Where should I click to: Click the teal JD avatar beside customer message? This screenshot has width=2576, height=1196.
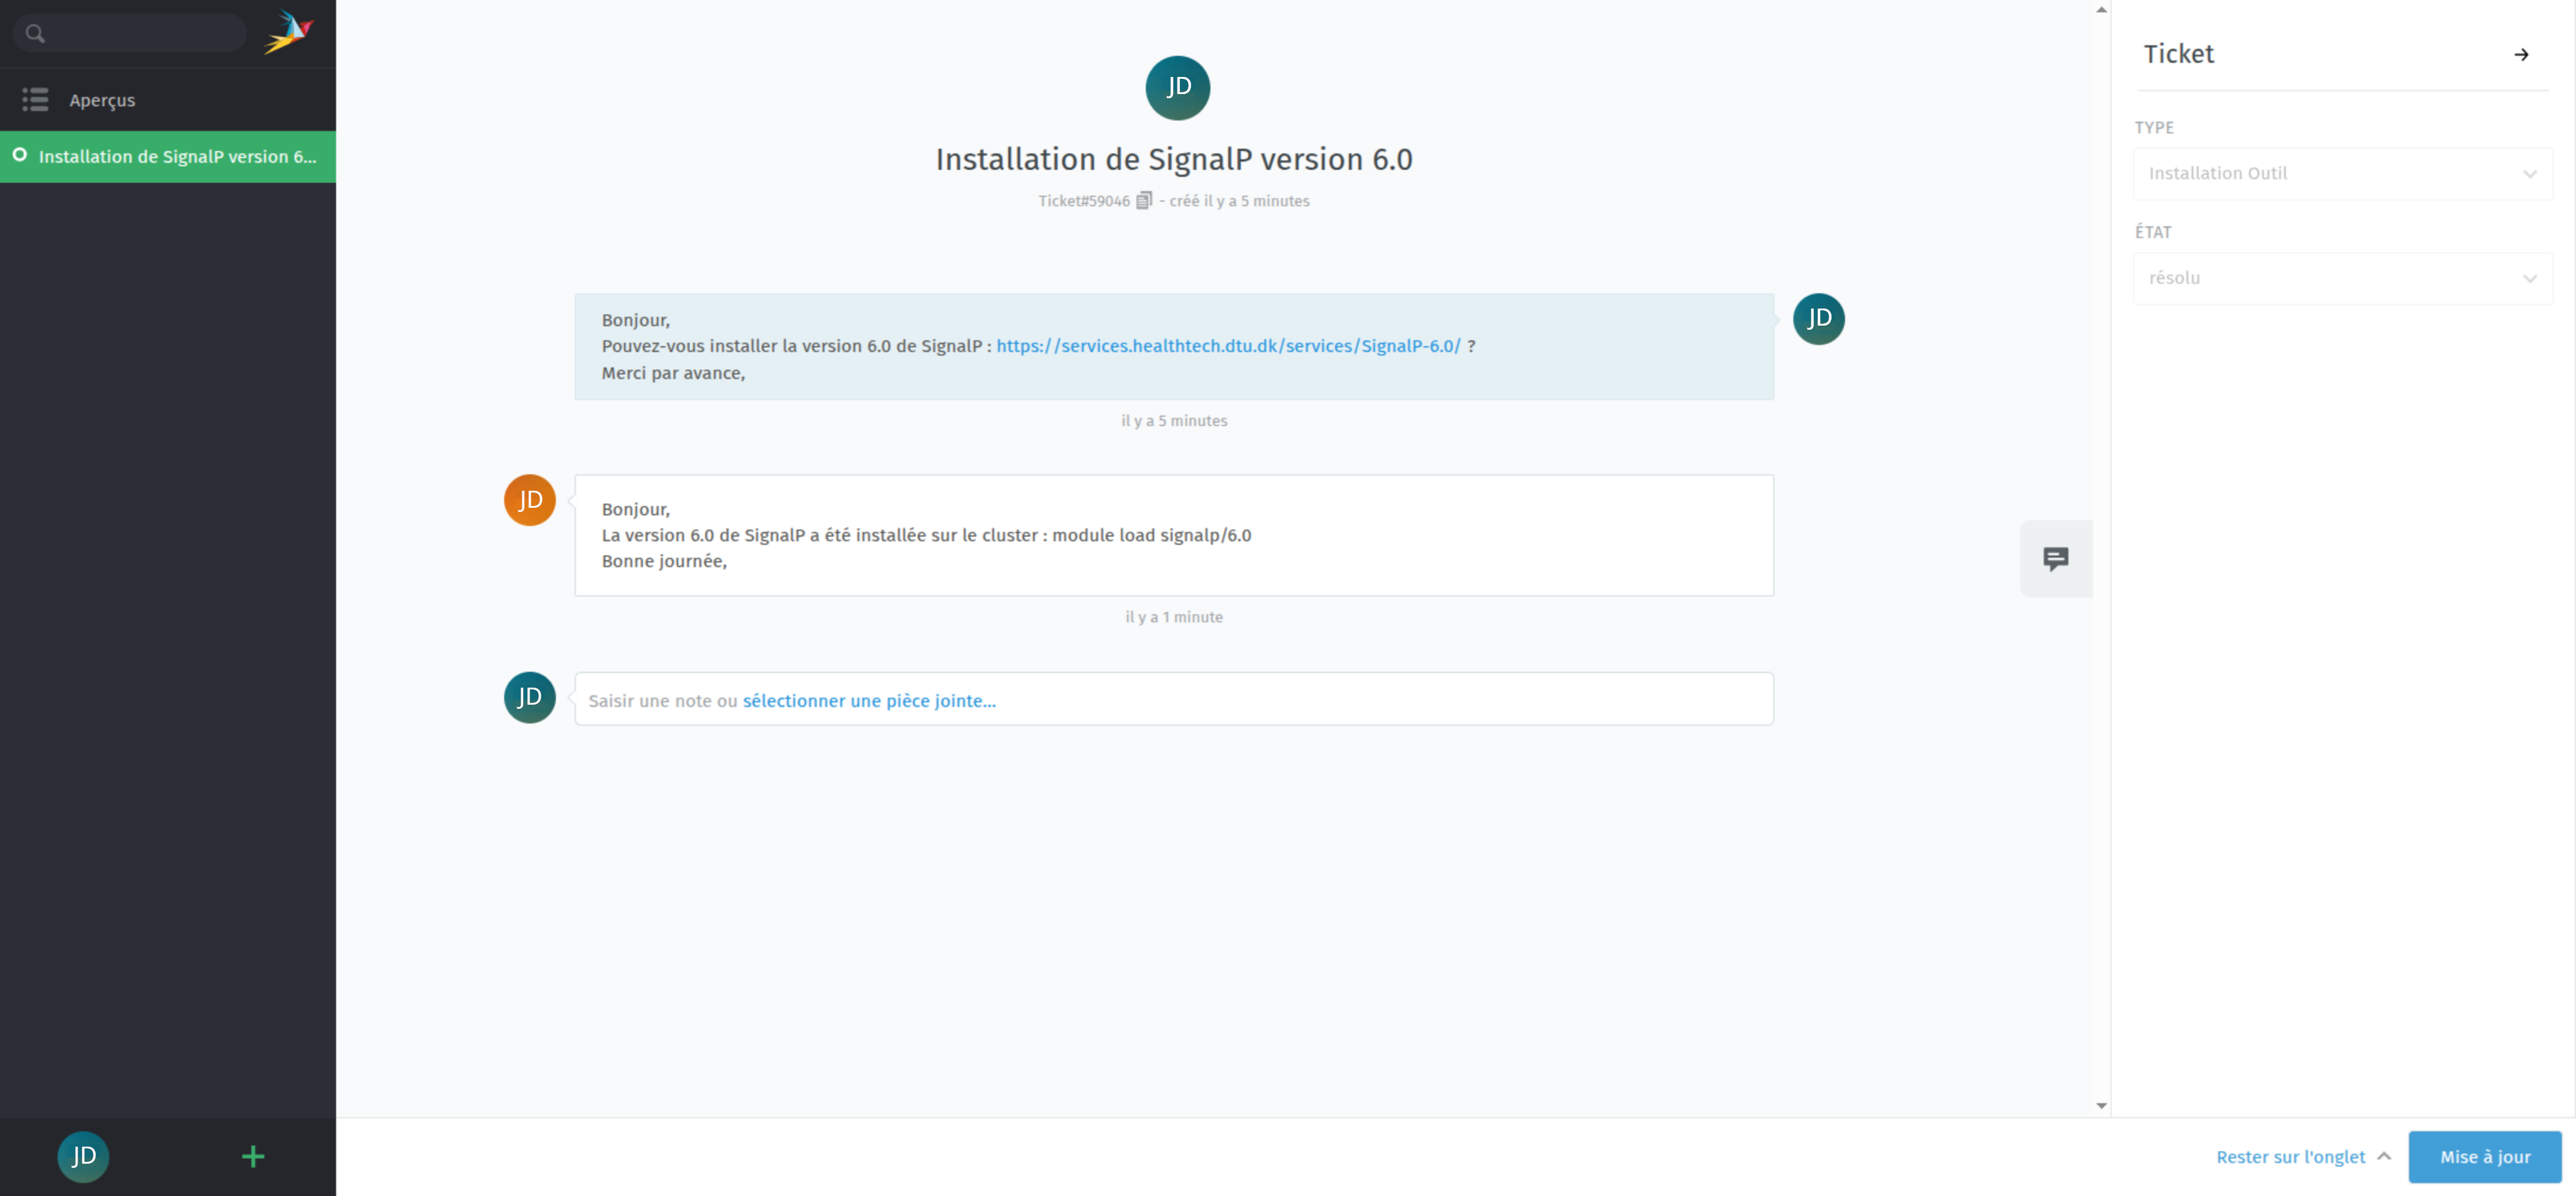tap(1818, 319)
